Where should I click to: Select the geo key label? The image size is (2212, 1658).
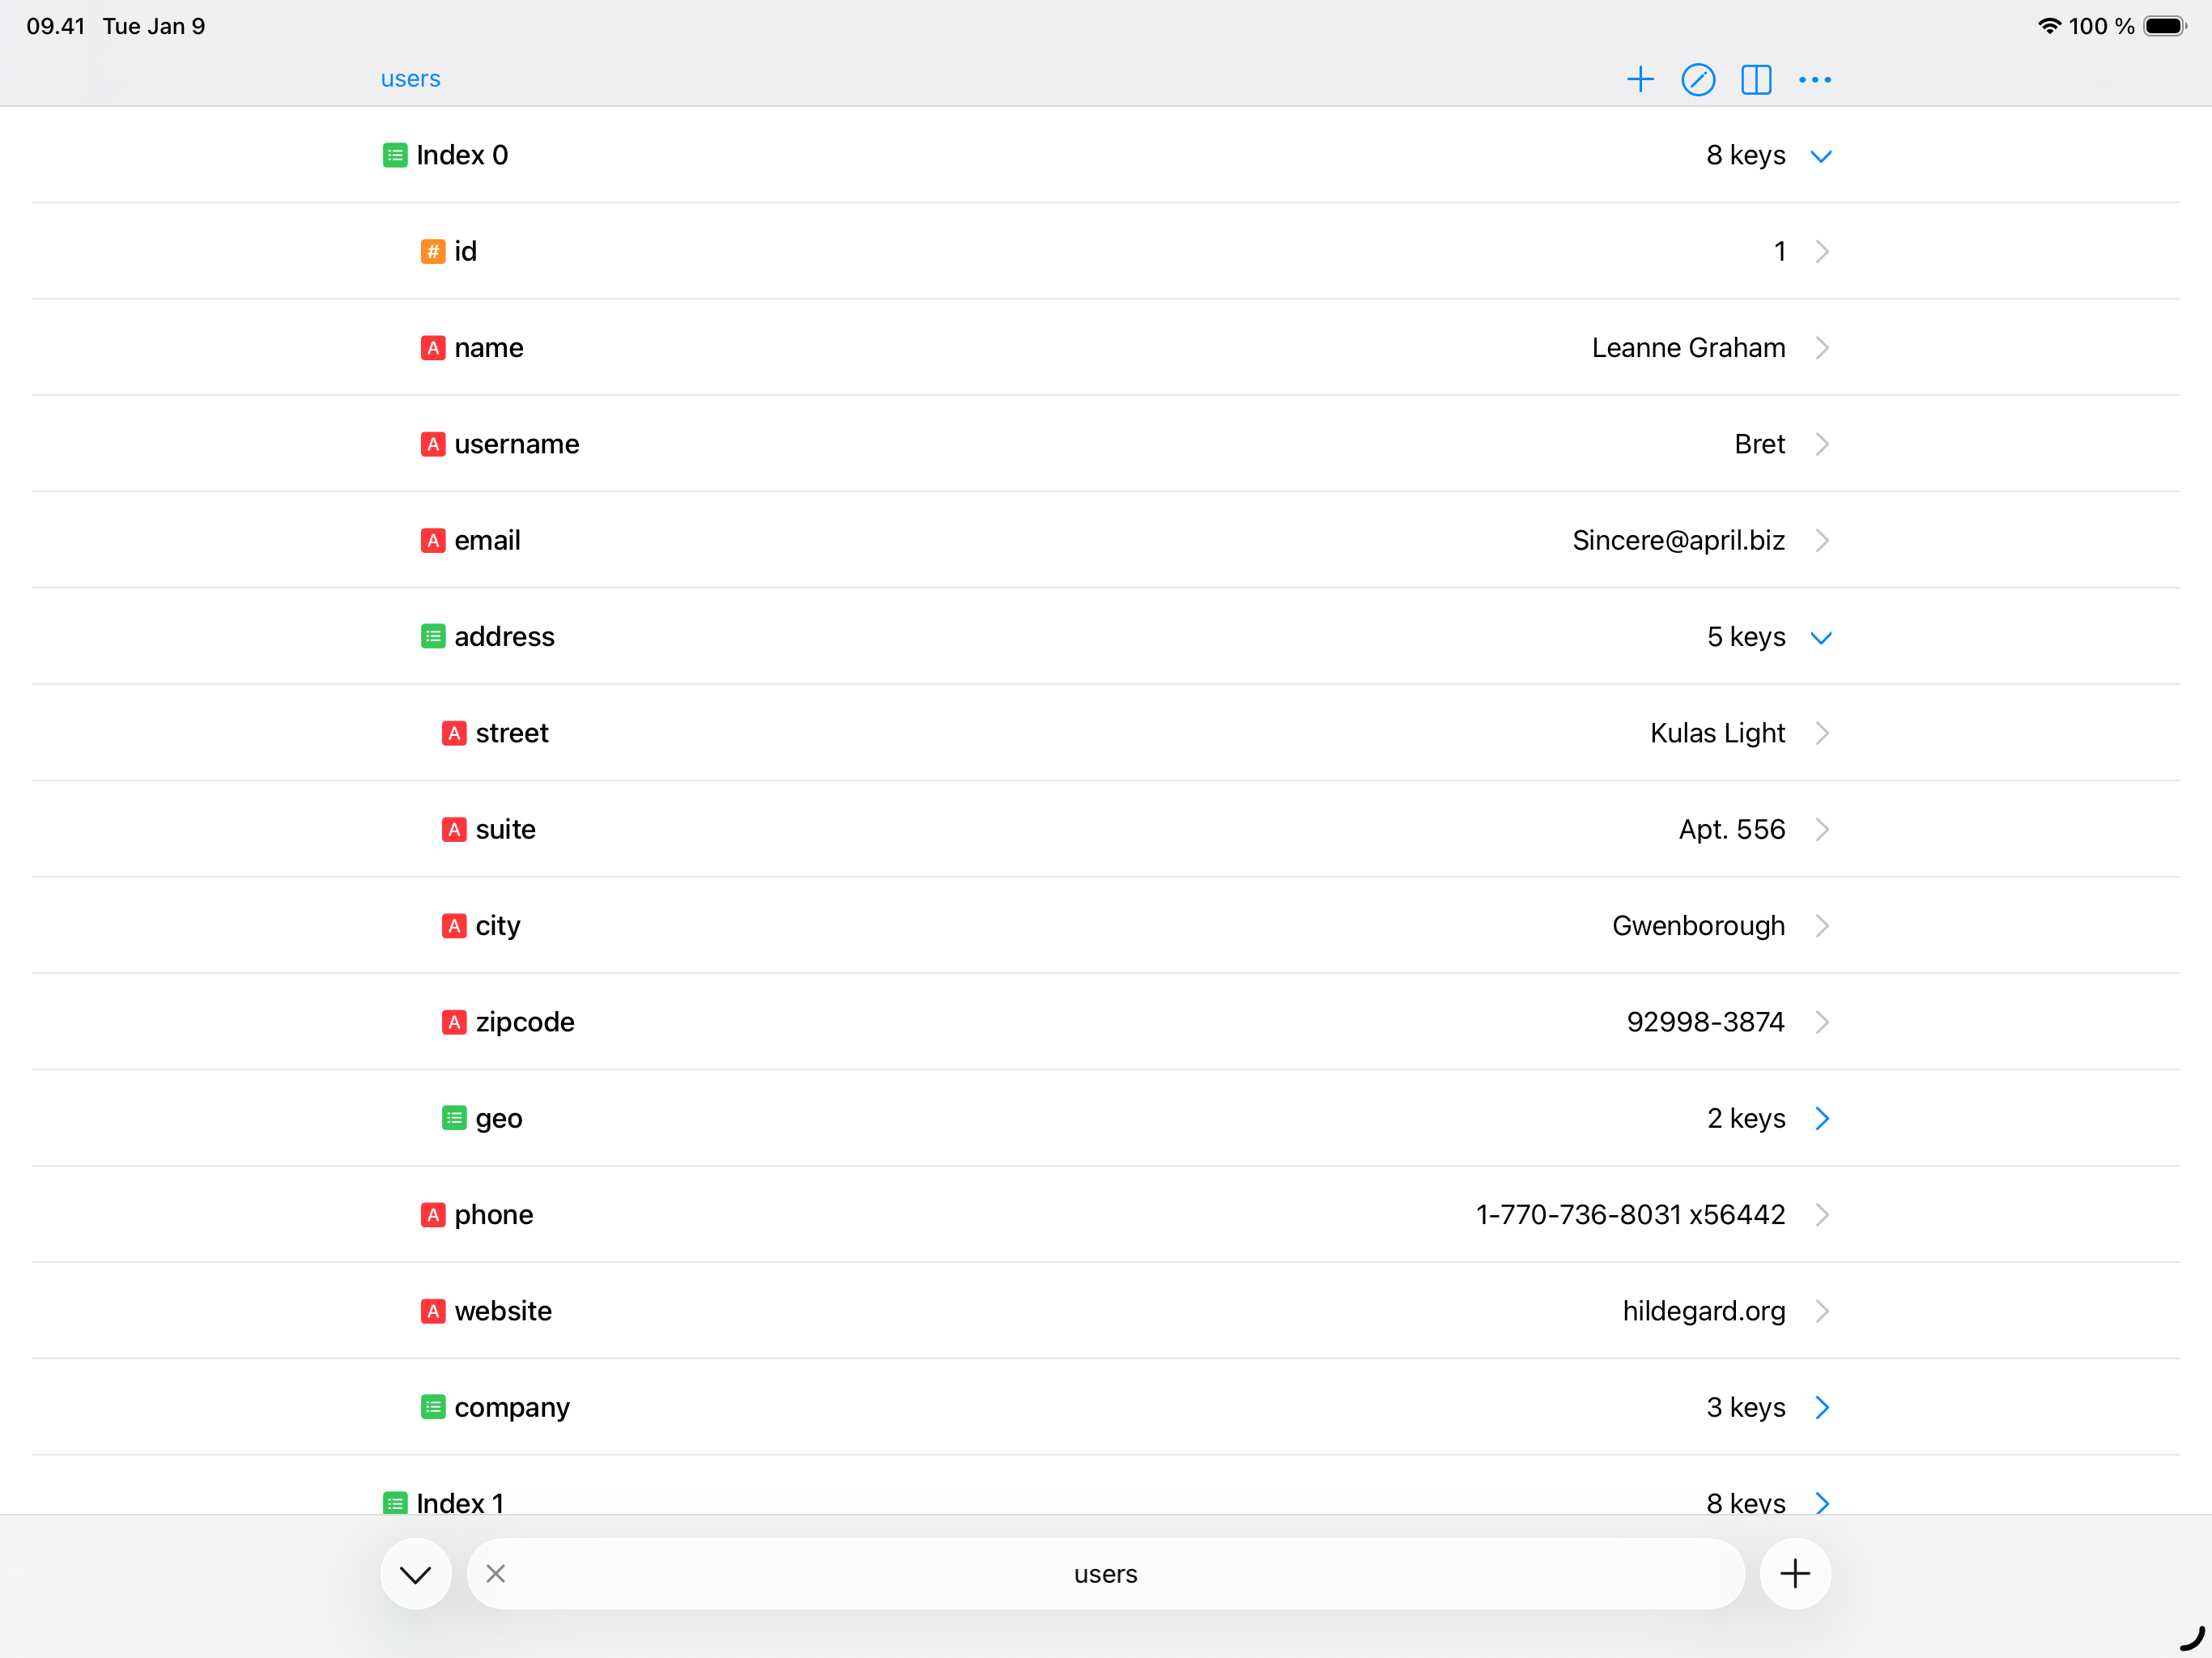tap(499, 1119)
